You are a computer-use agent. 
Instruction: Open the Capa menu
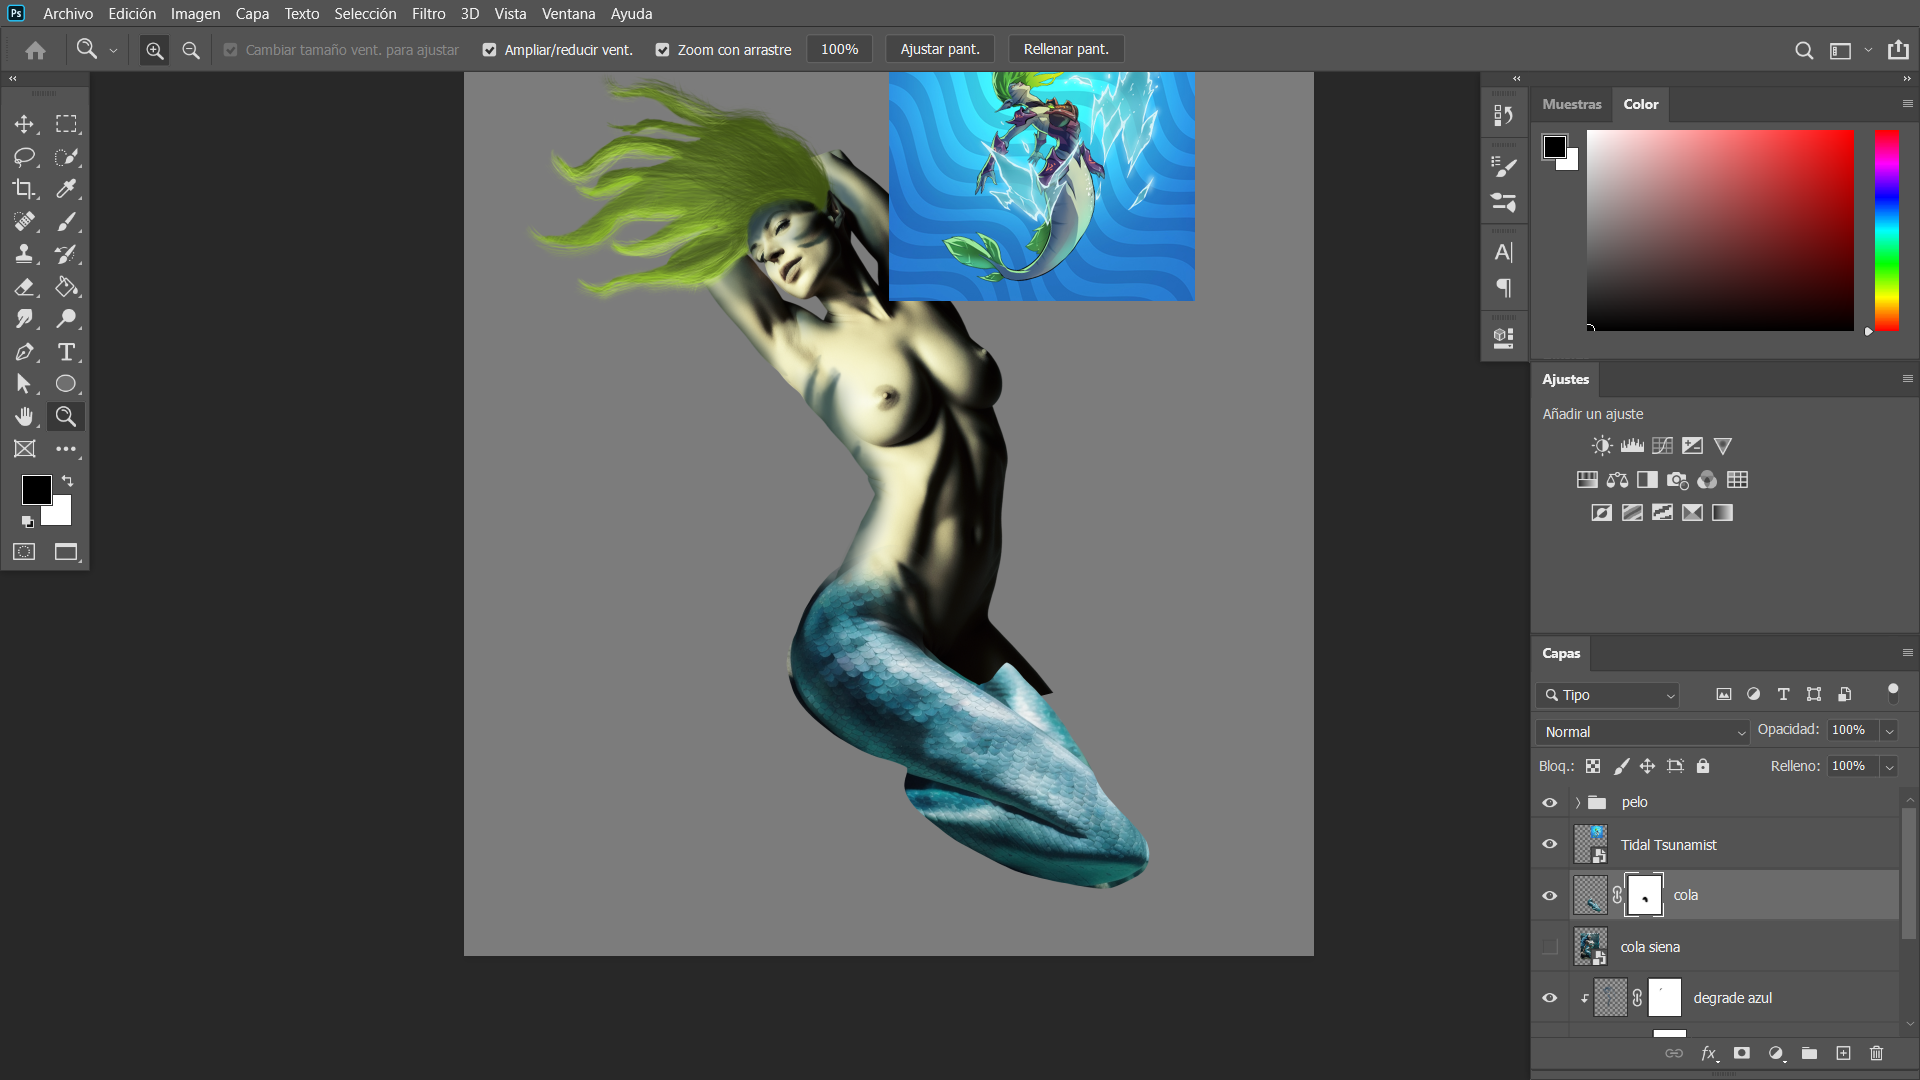coord(252,14)
